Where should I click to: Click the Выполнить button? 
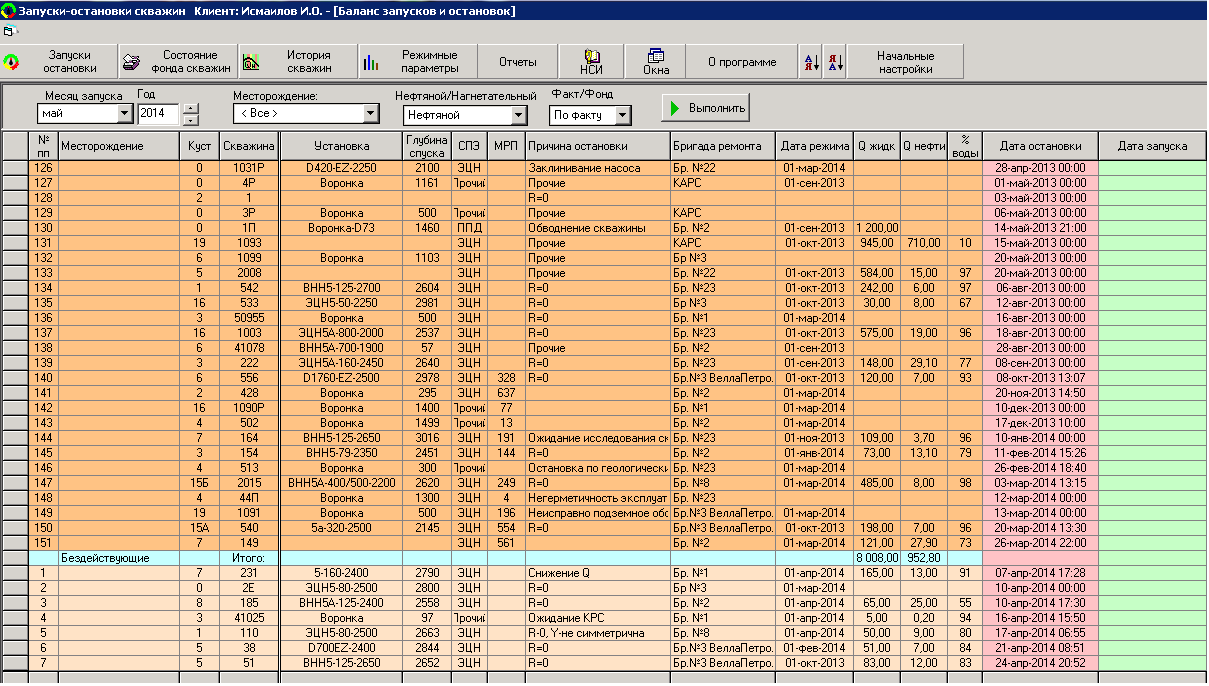tap(706, 108)
